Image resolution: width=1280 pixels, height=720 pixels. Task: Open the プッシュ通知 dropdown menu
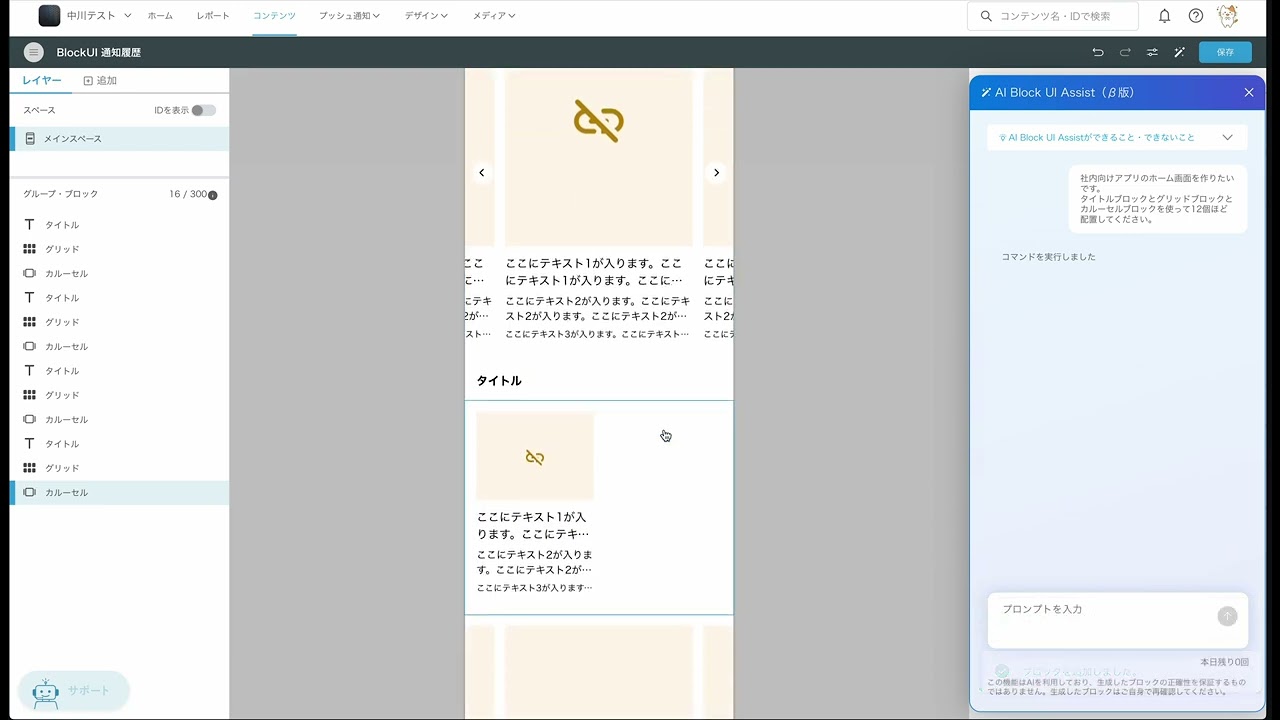[x=349, y=16]
